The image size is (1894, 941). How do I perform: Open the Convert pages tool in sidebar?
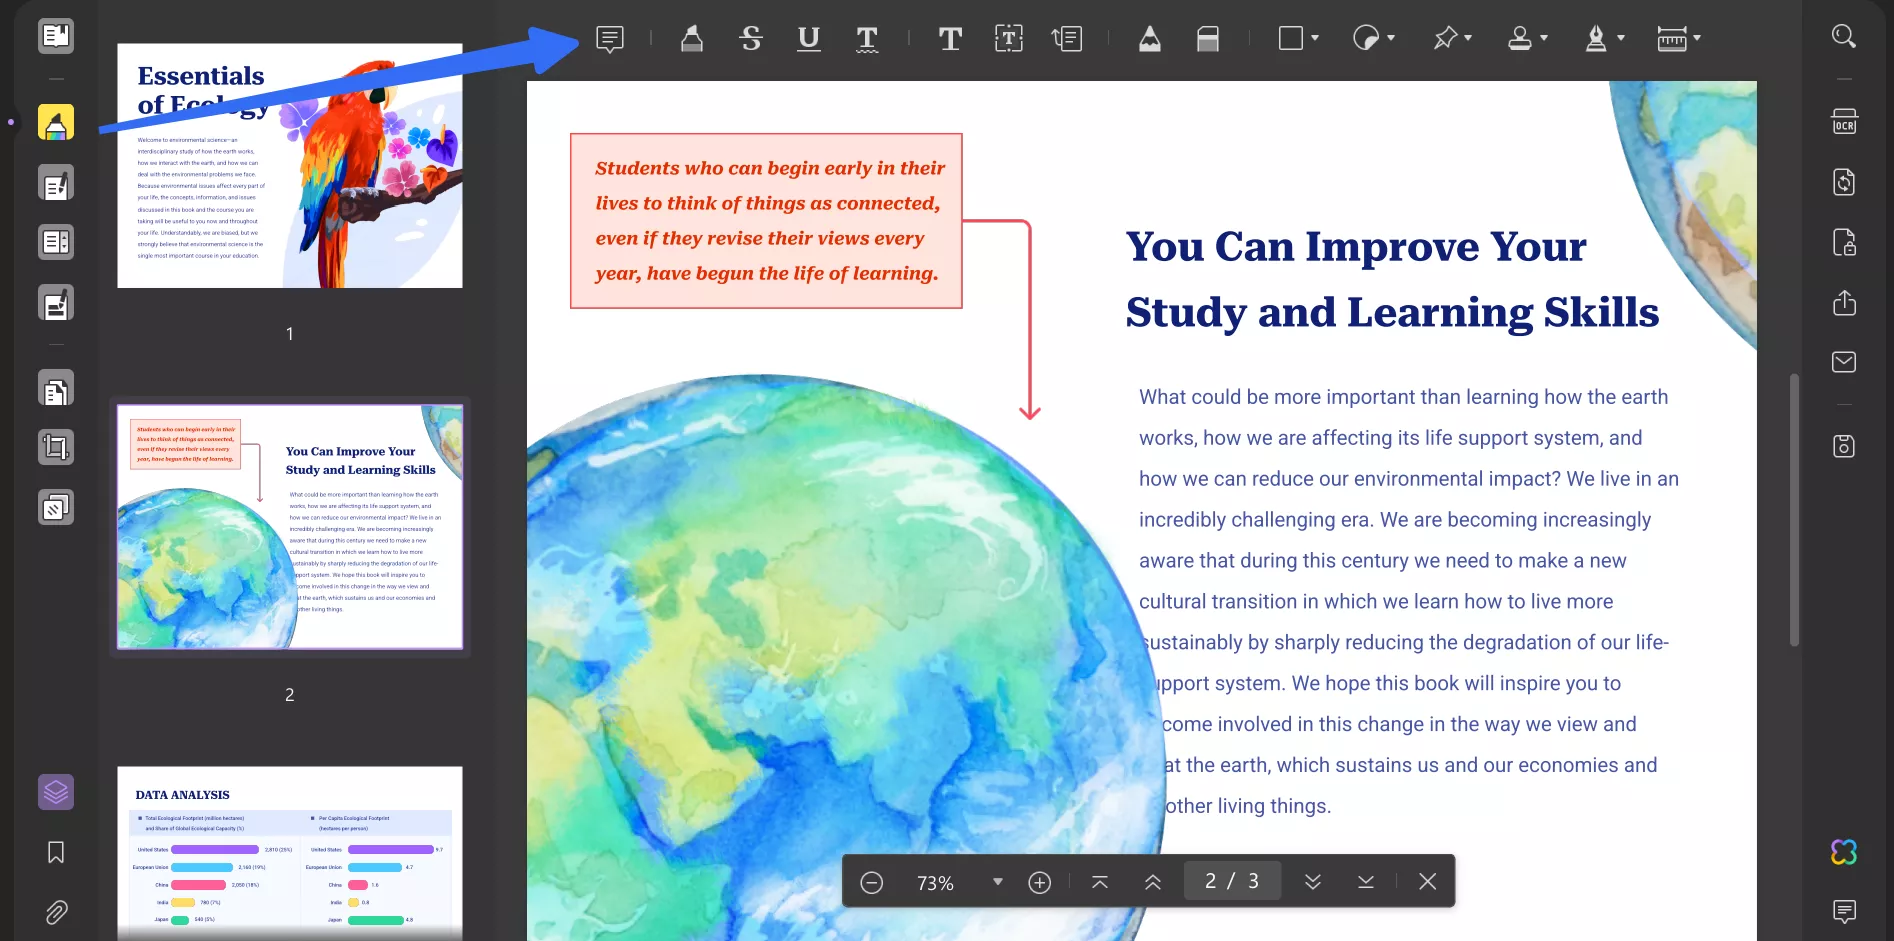click(56, 389)
